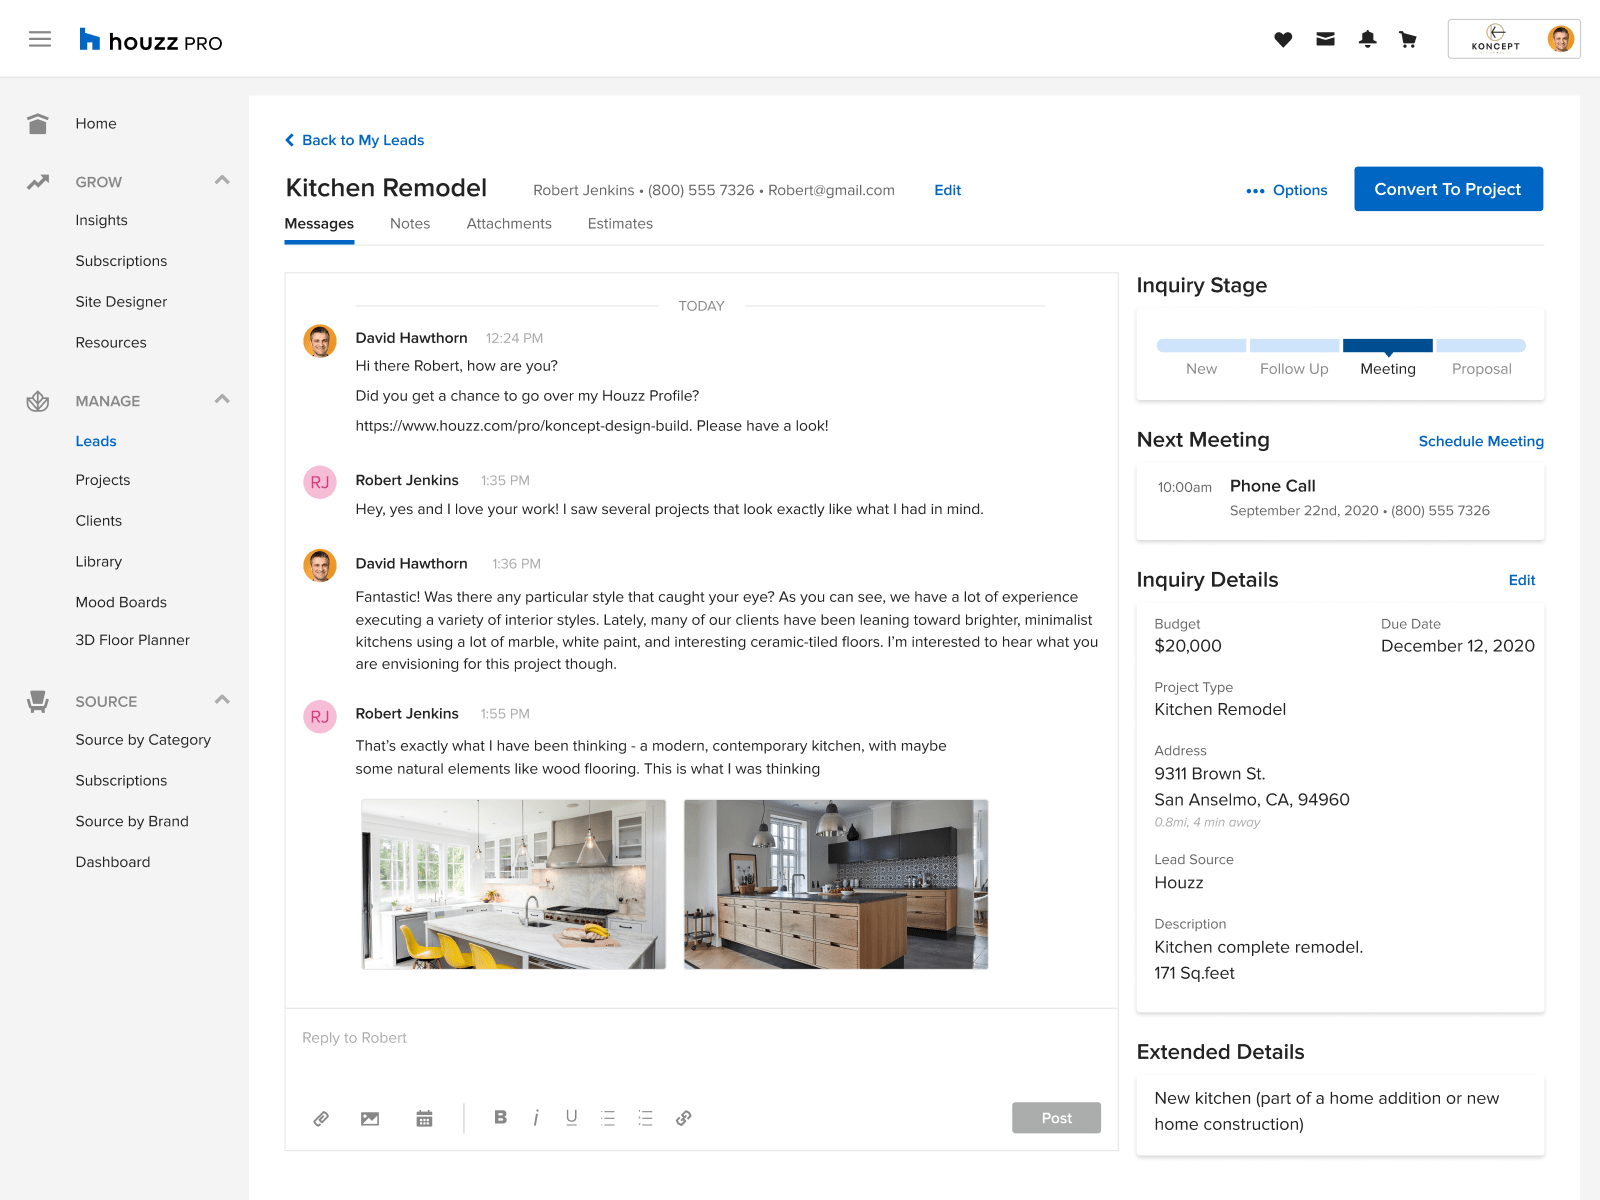This screenshot has width=1600, height=1200.
Task: Click the favorites heart icon
Action: pyautogui.click(x=1283, y=39)
